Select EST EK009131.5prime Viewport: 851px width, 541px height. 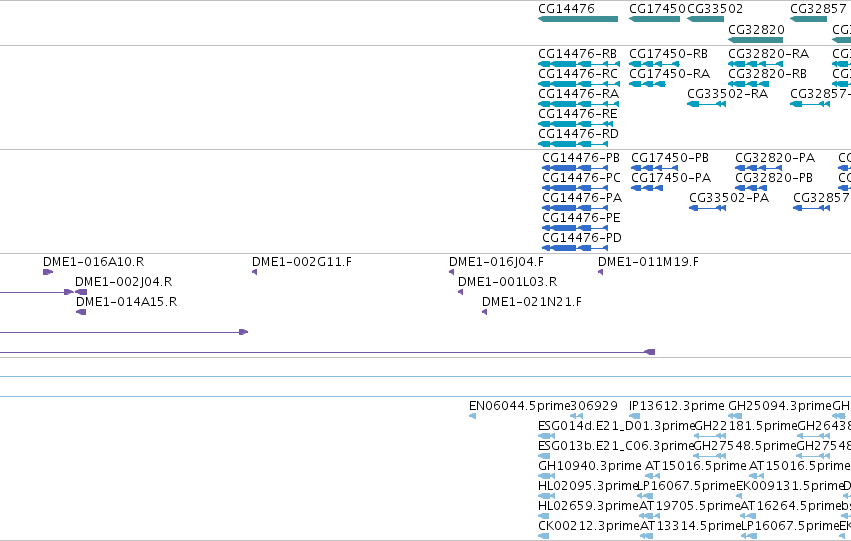point(789,487)
